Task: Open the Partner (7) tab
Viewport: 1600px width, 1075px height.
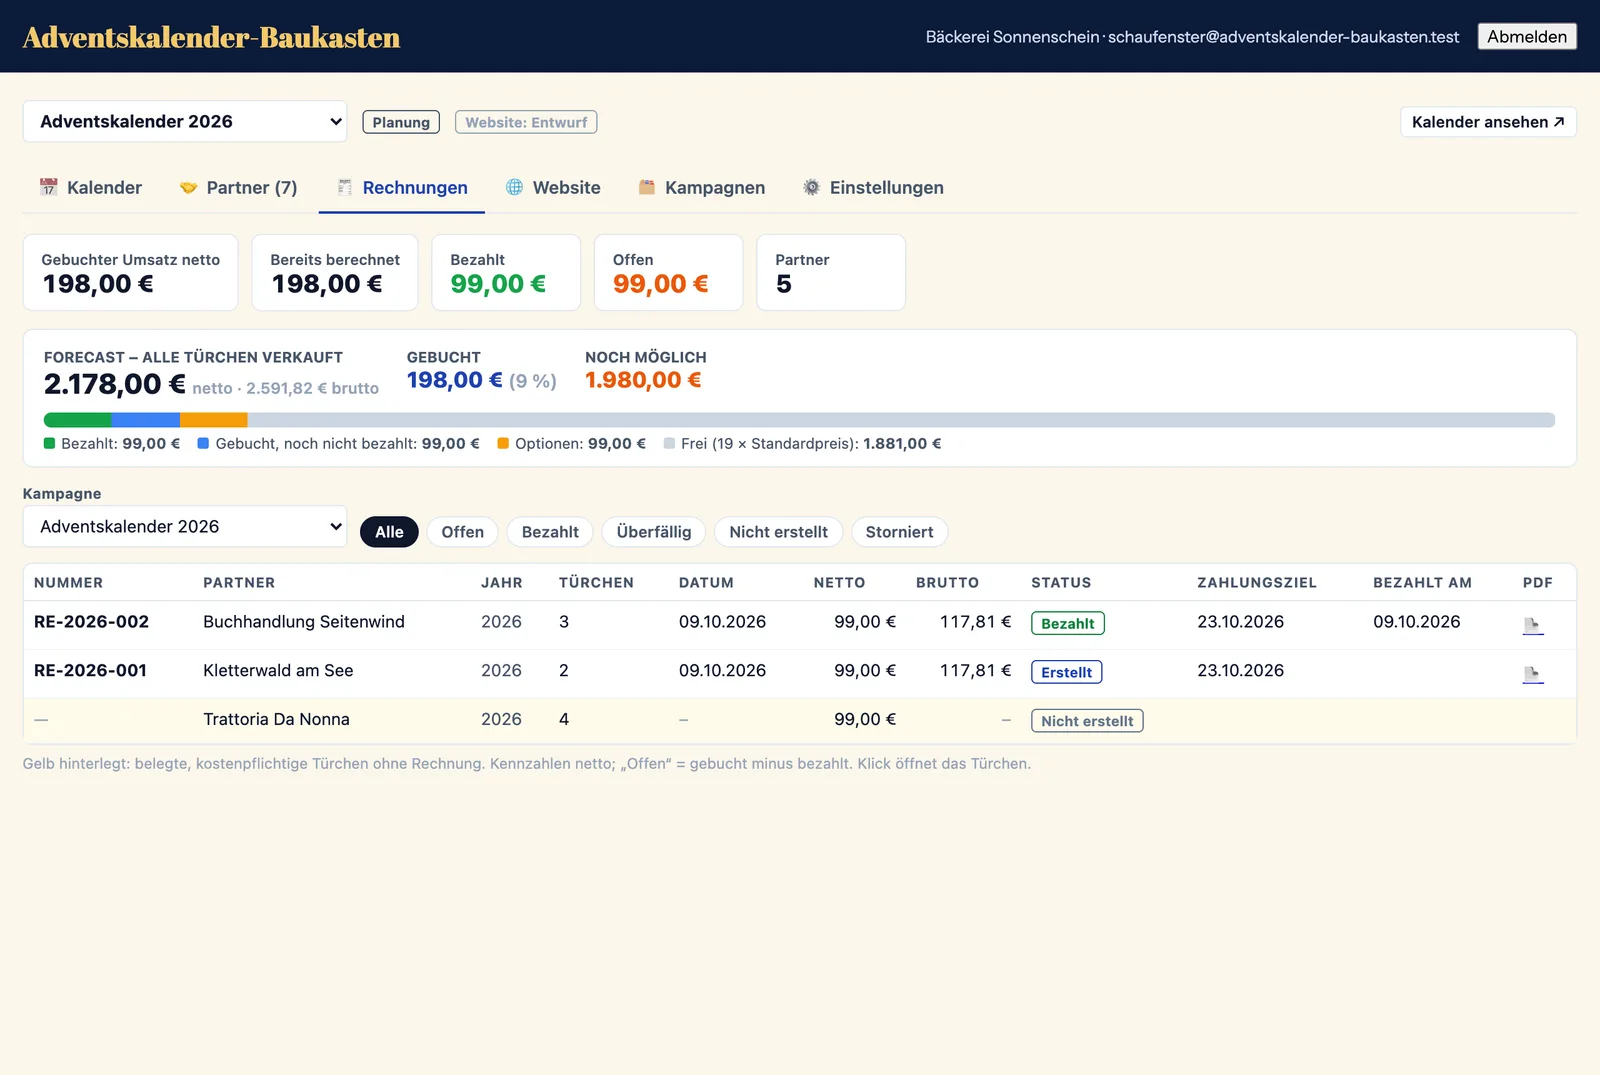Action: pos(238,188)
